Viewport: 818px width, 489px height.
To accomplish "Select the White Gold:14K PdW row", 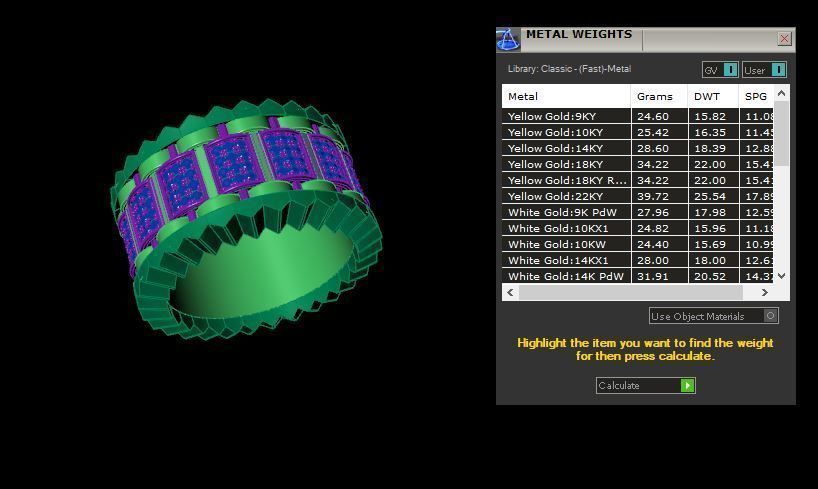I will [637, 276].
